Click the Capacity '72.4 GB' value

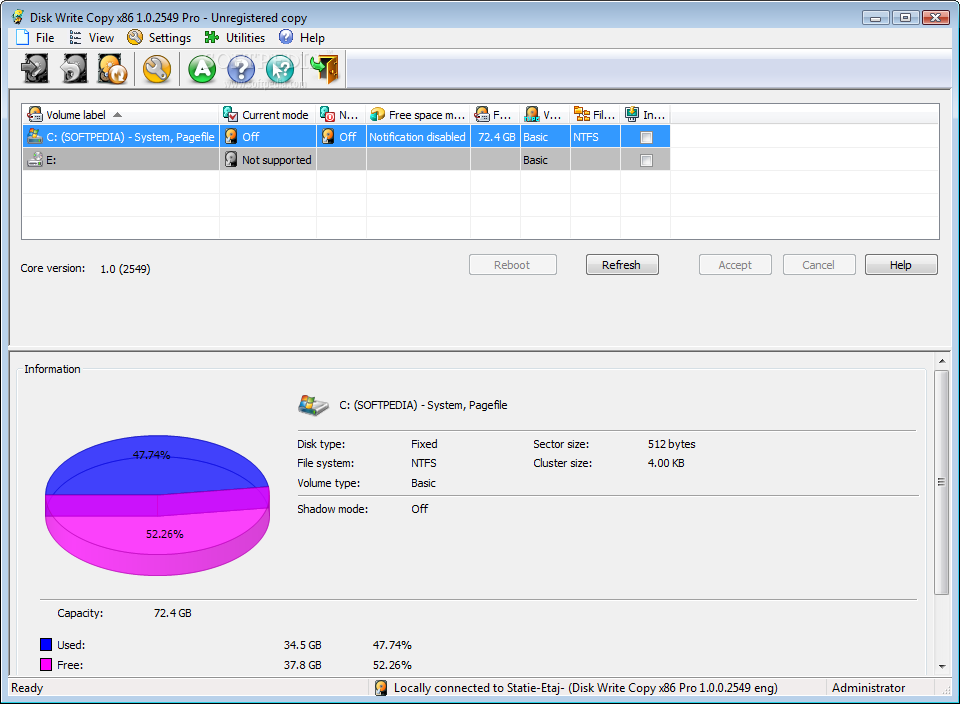pyautogui.click(x=173, y=613)
